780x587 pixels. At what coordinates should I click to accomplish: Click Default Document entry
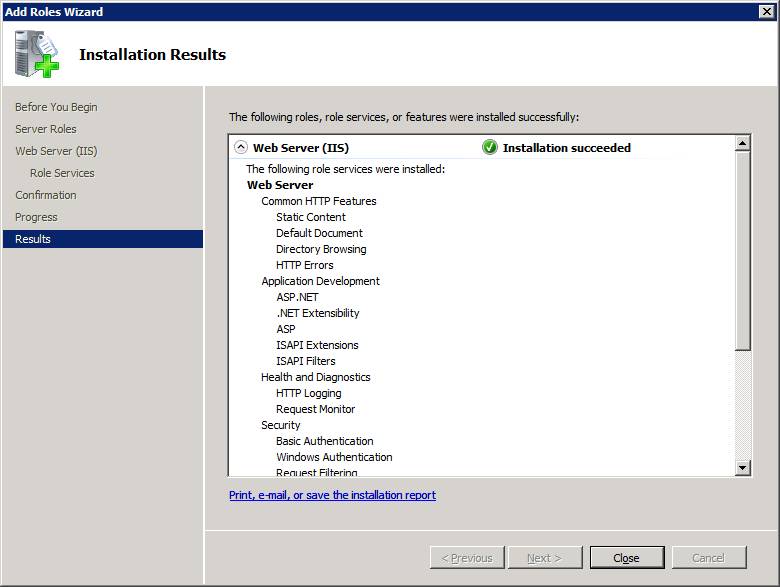click(319, 233)
